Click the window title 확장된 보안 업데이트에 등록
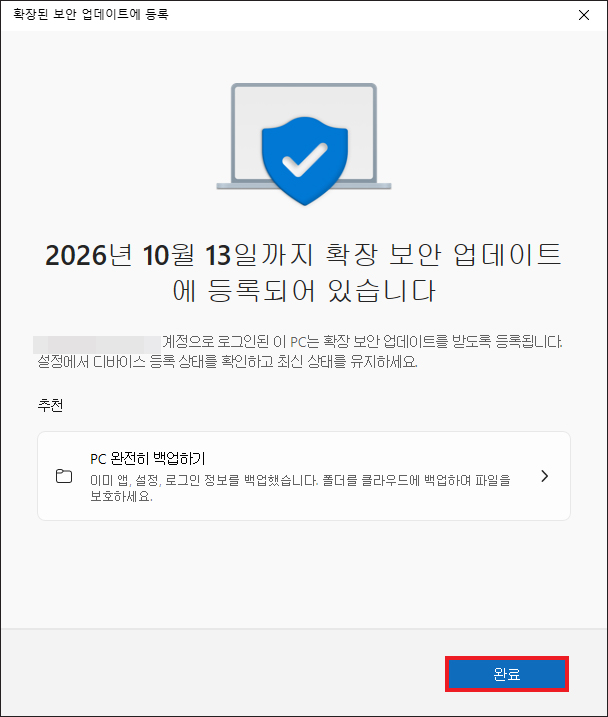Image resolution: width=608 pixels, height=717 pixels. (91, 14)
